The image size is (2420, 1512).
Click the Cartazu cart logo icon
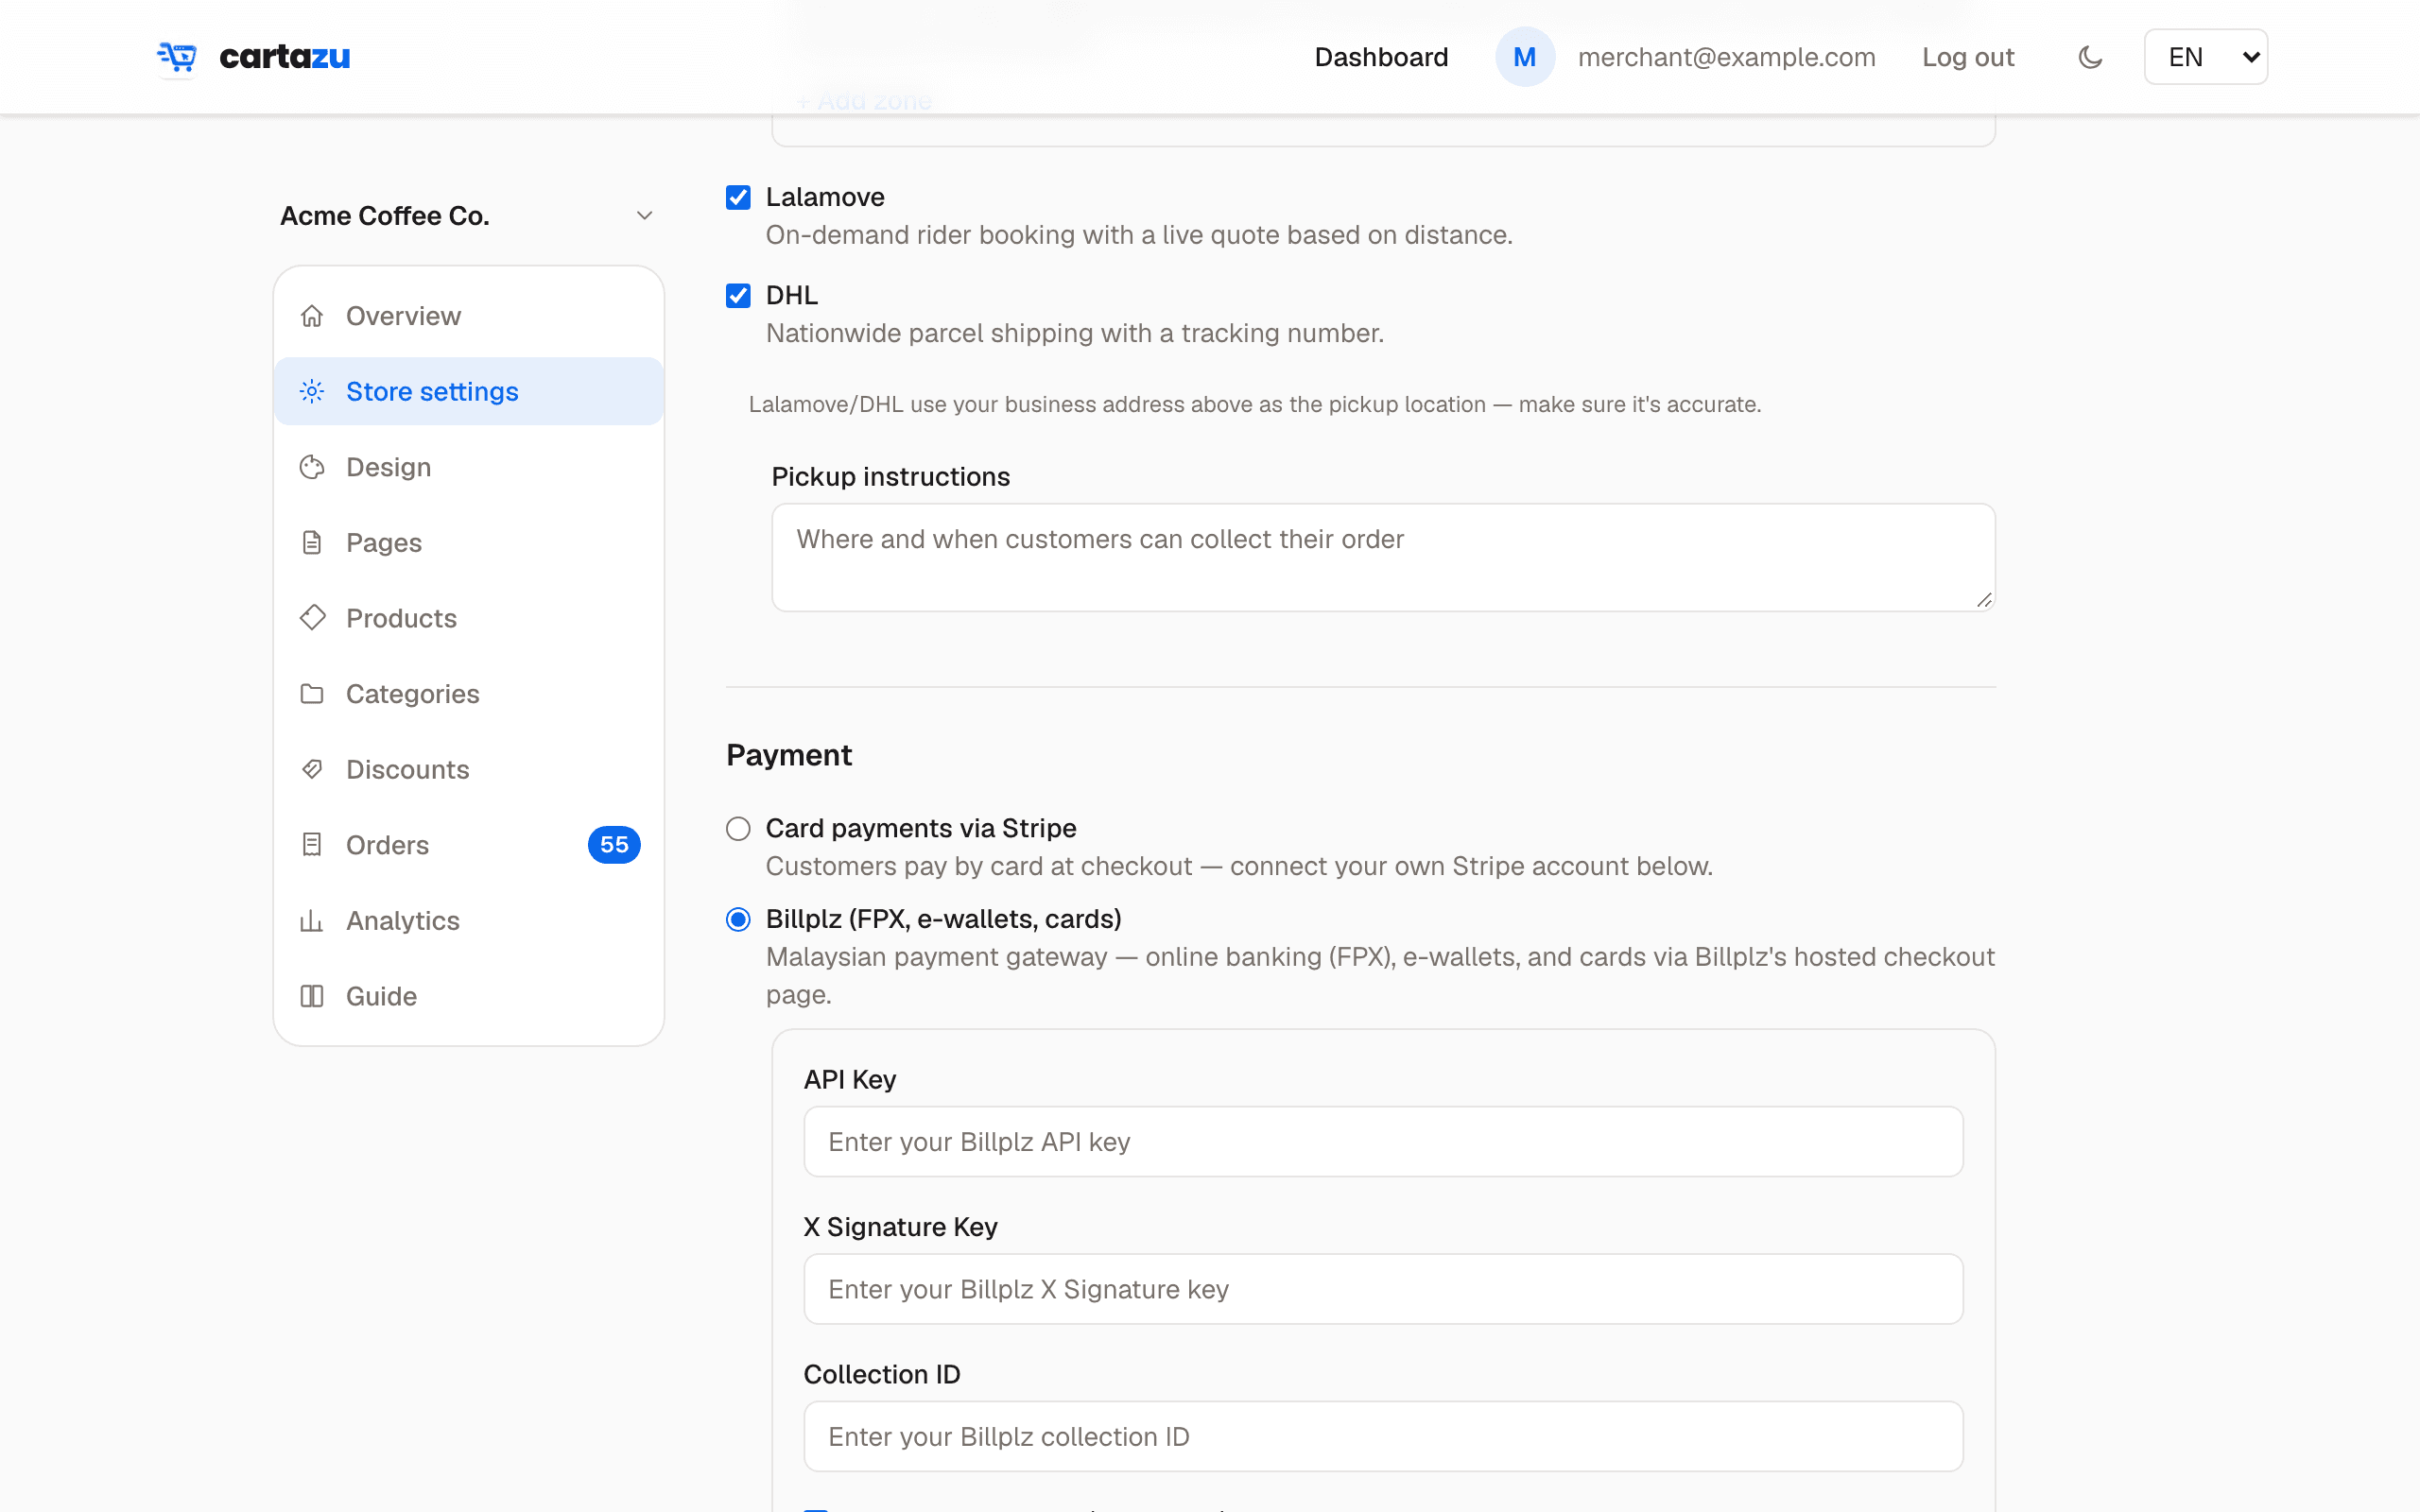pyautogui.click(x=177, y=57)
